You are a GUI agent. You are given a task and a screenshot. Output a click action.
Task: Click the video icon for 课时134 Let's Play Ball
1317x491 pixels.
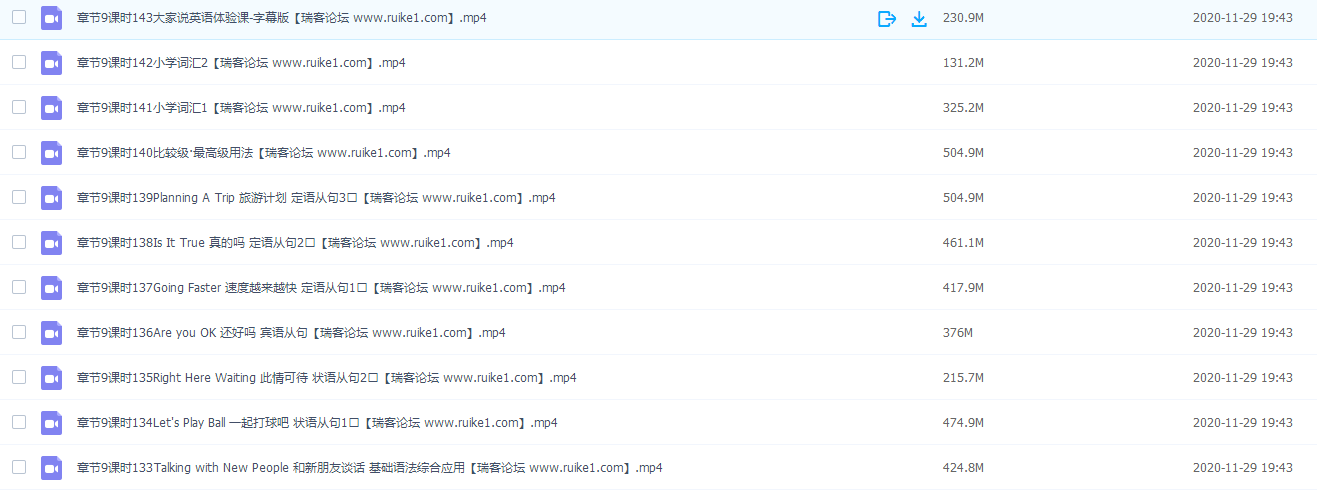pos(51,423)
